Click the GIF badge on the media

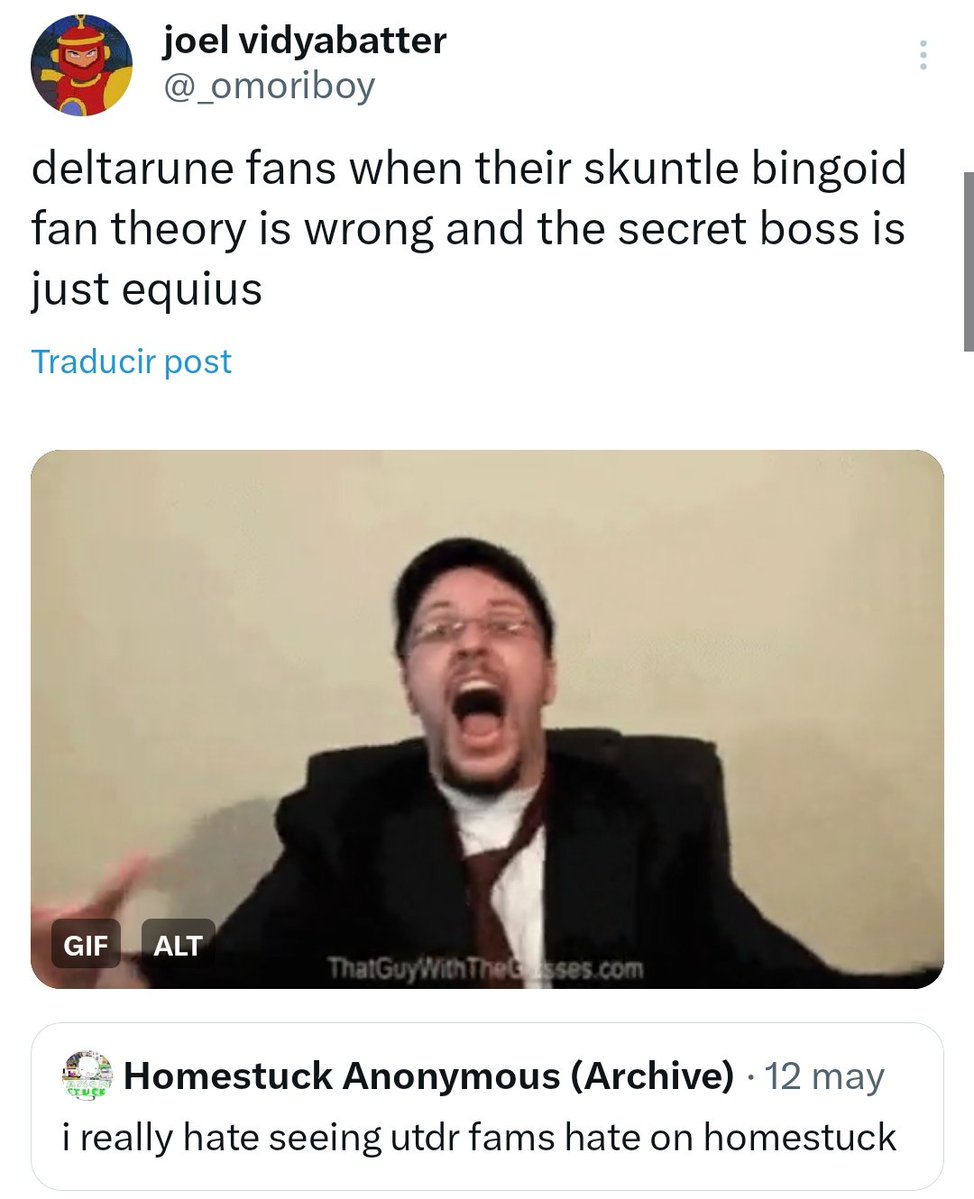(86, 944)
